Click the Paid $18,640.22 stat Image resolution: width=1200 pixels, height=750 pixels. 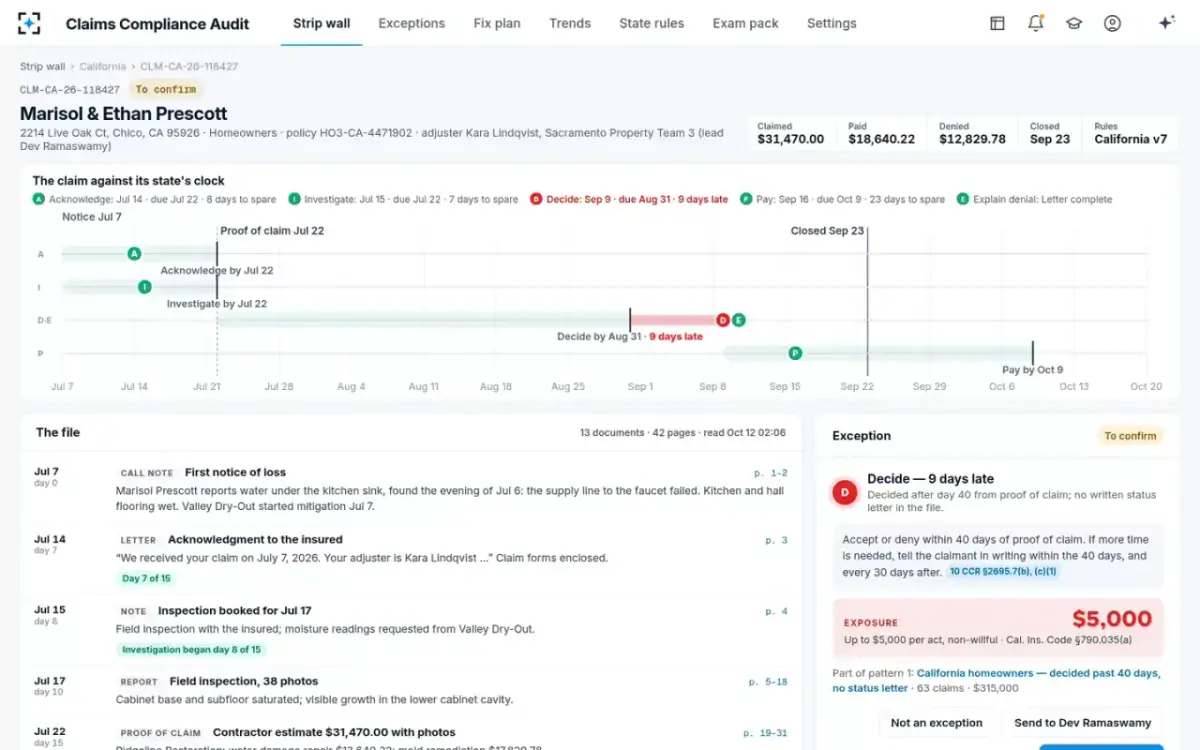[881, 134]
